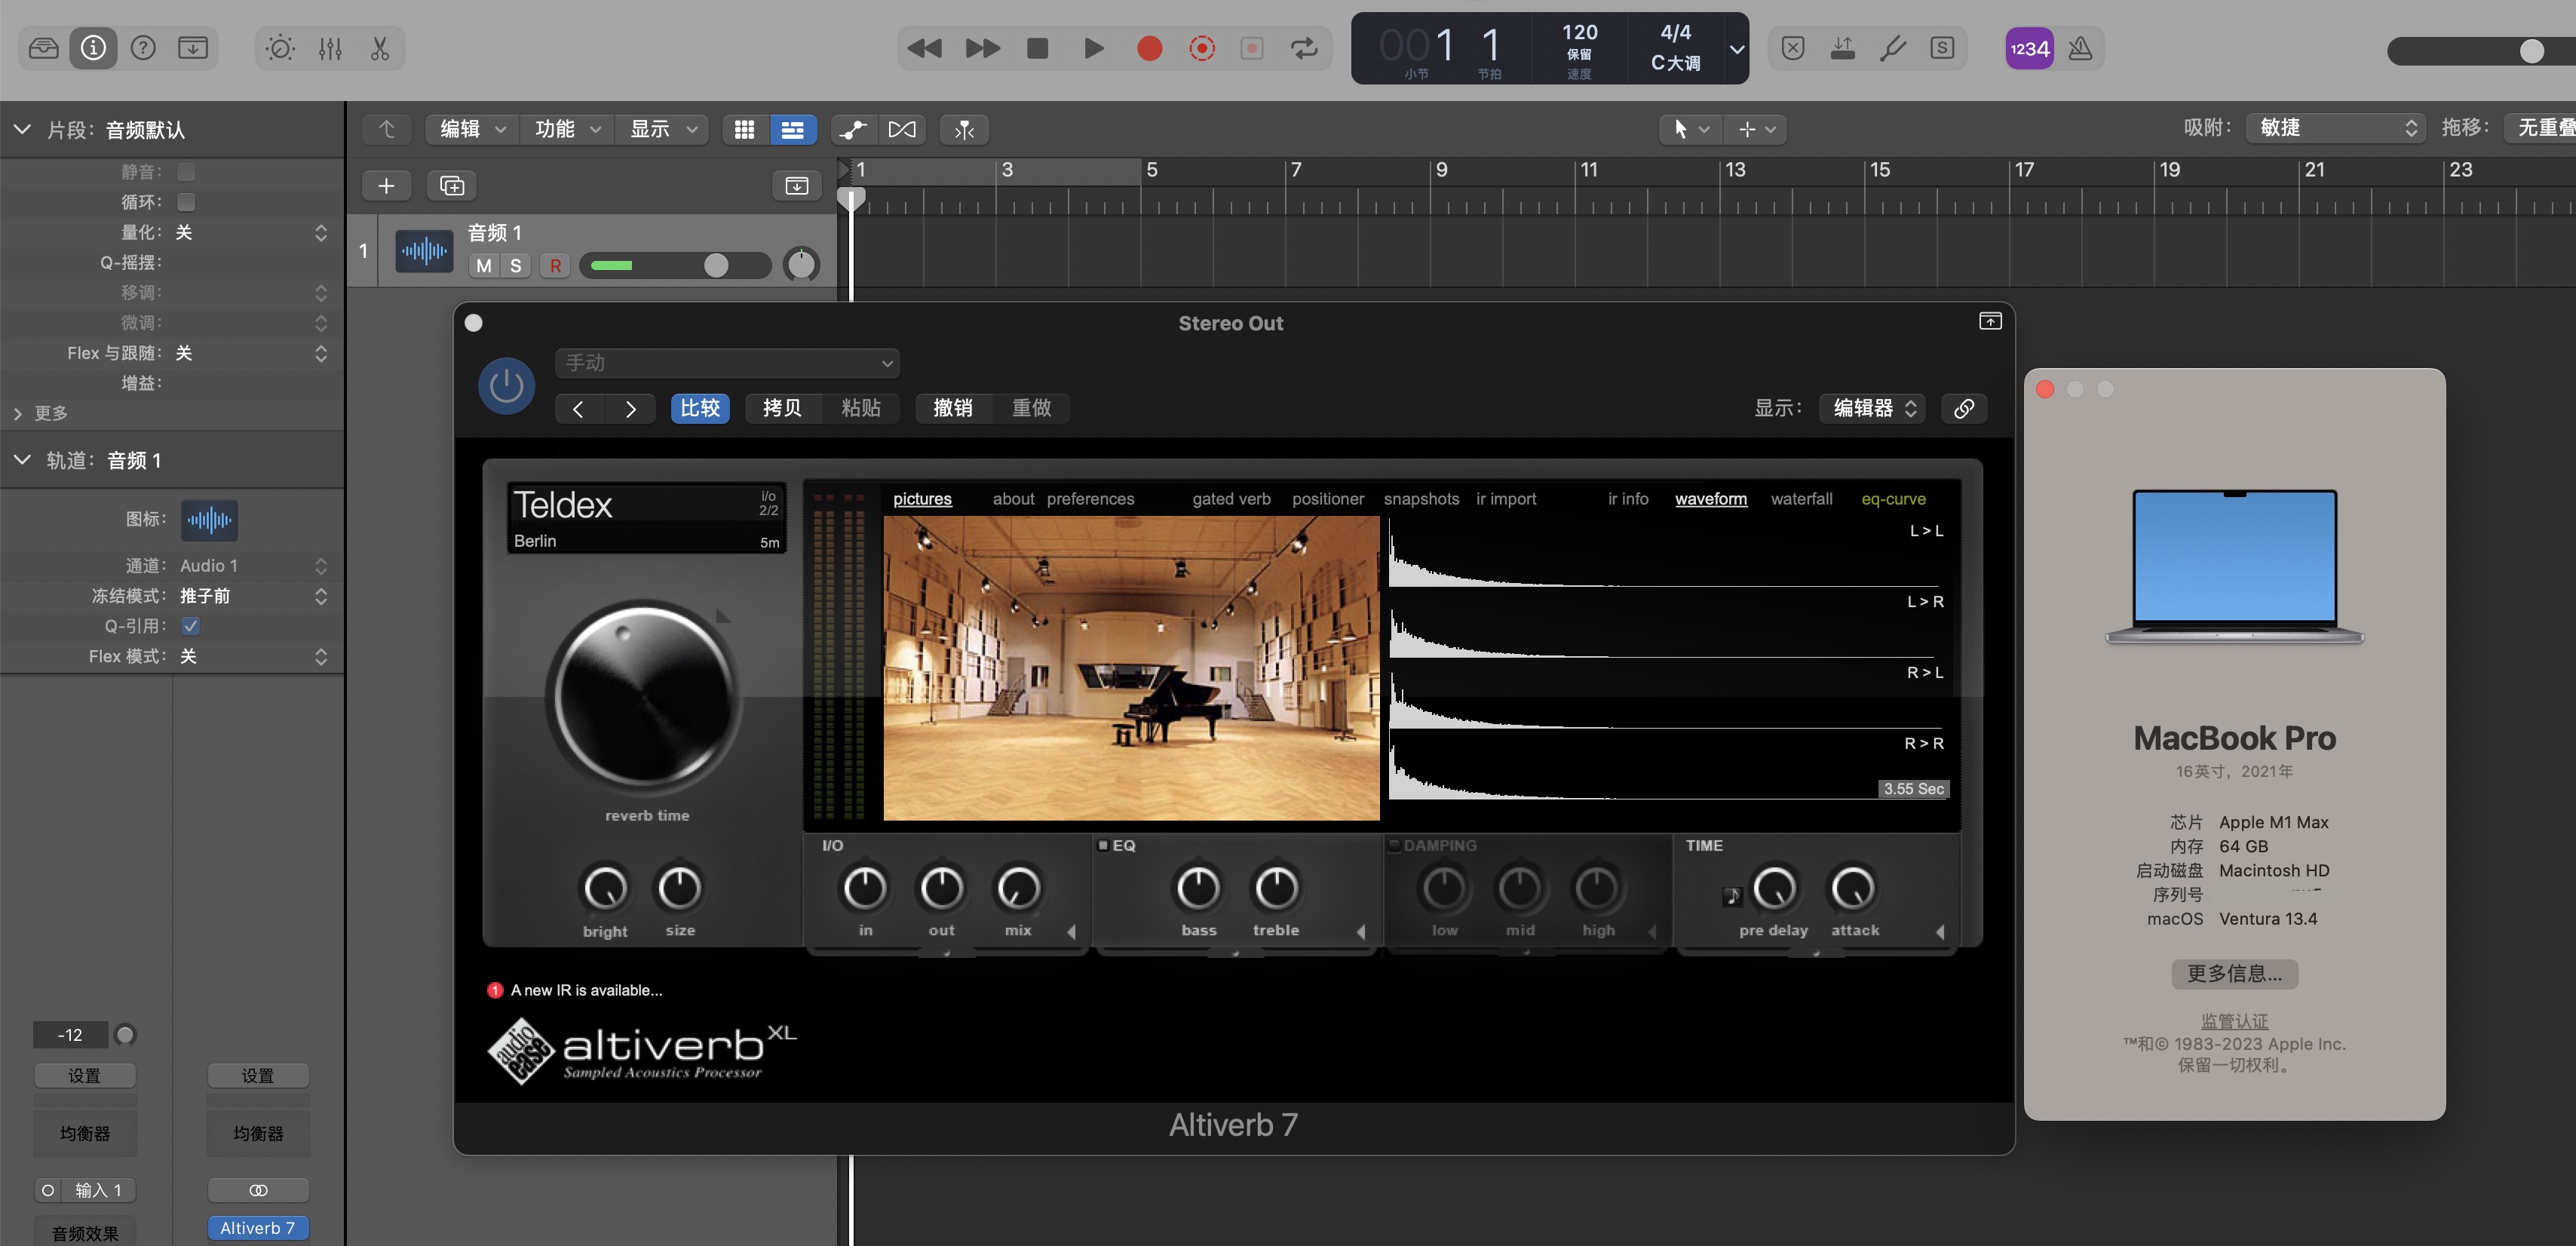Record-enable track 音频 1 with R button
Image resolution: width=2576 pixels, height=1246 pixels.
555,265
